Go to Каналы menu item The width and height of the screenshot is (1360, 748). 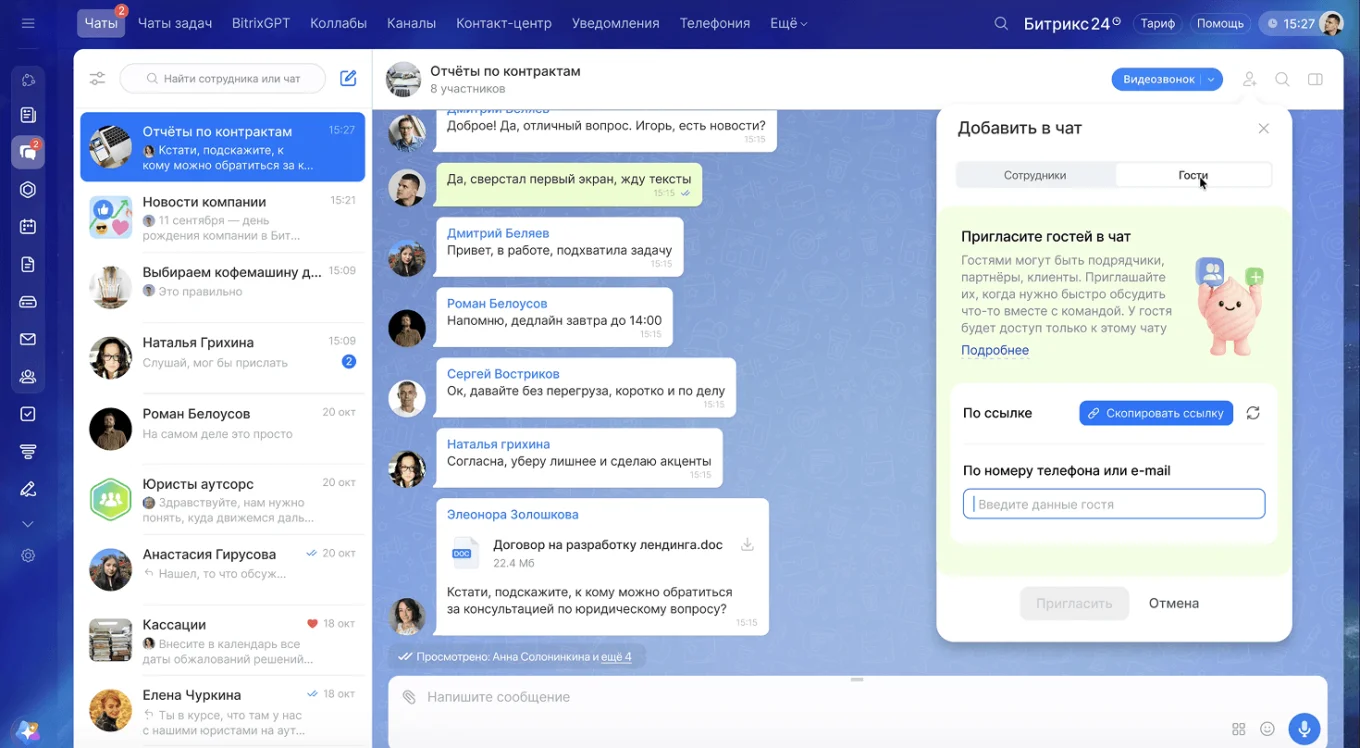pos(411,23)
